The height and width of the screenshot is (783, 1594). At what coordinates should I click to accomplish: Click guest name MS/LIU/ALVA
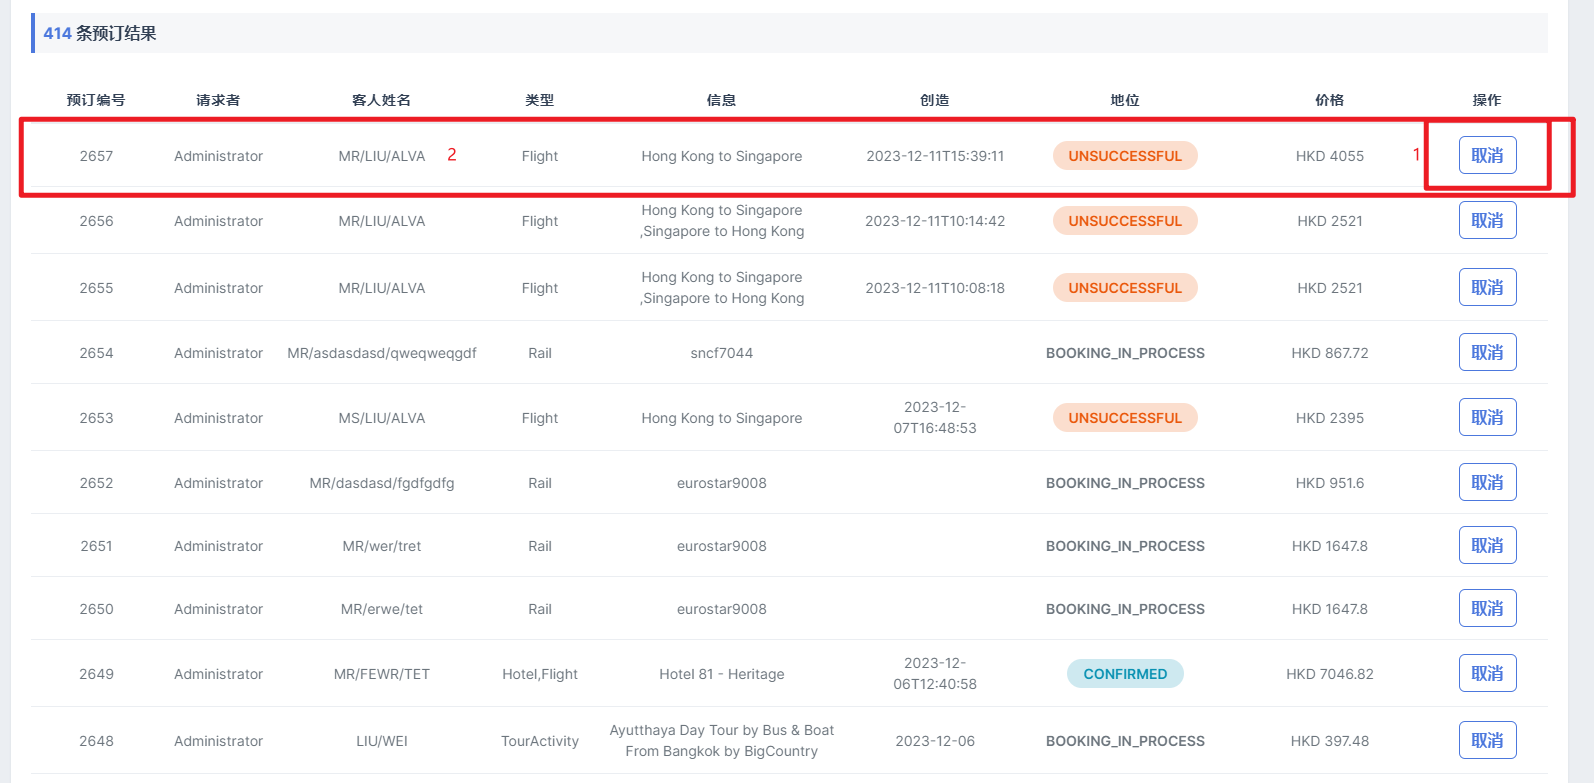[x=381, y=418]
